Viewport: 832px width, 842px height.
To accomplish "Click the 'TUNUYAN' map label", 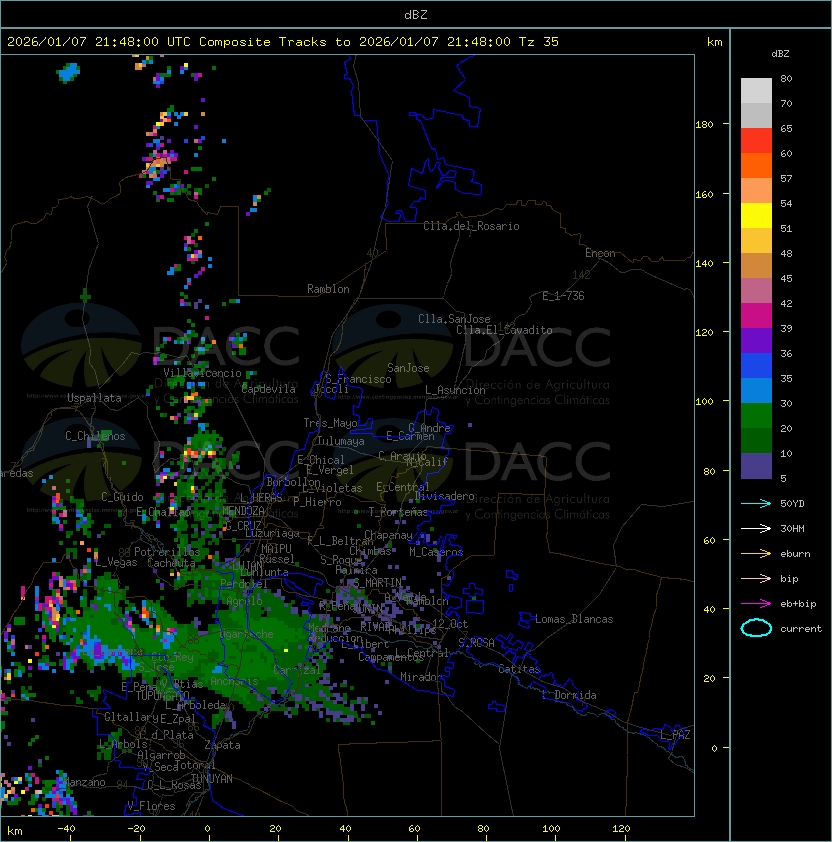I will click(x=212, y=779).
